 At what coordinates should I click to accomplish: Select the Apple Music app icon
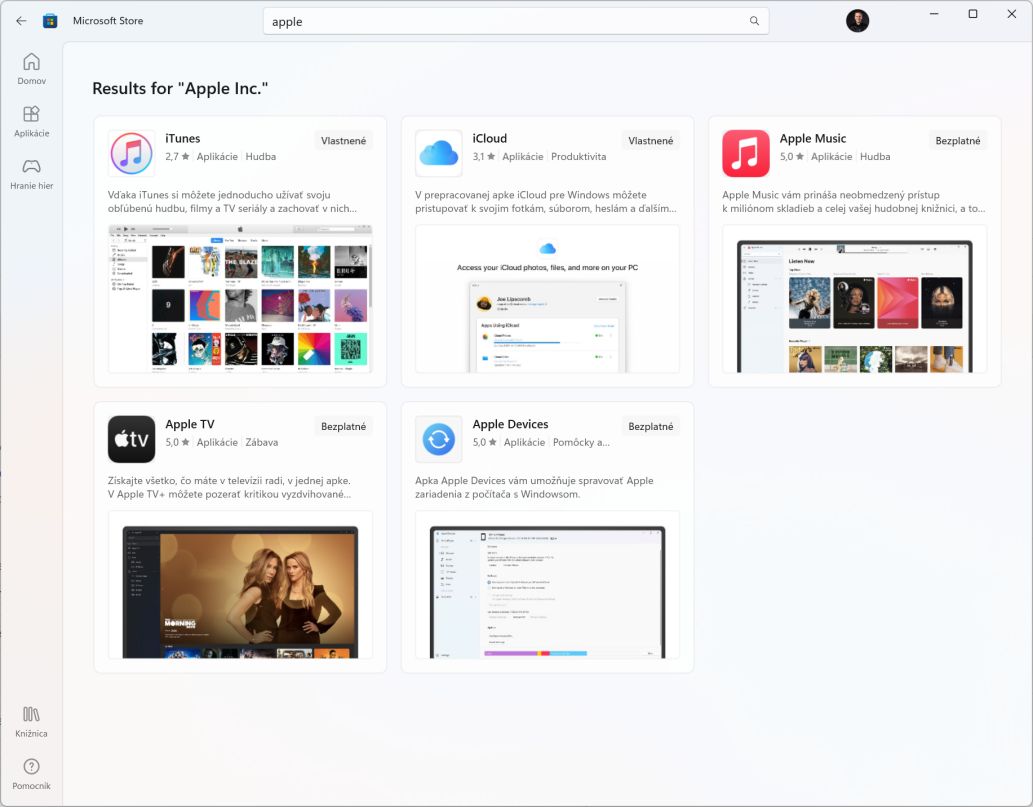tap(745, 153)
